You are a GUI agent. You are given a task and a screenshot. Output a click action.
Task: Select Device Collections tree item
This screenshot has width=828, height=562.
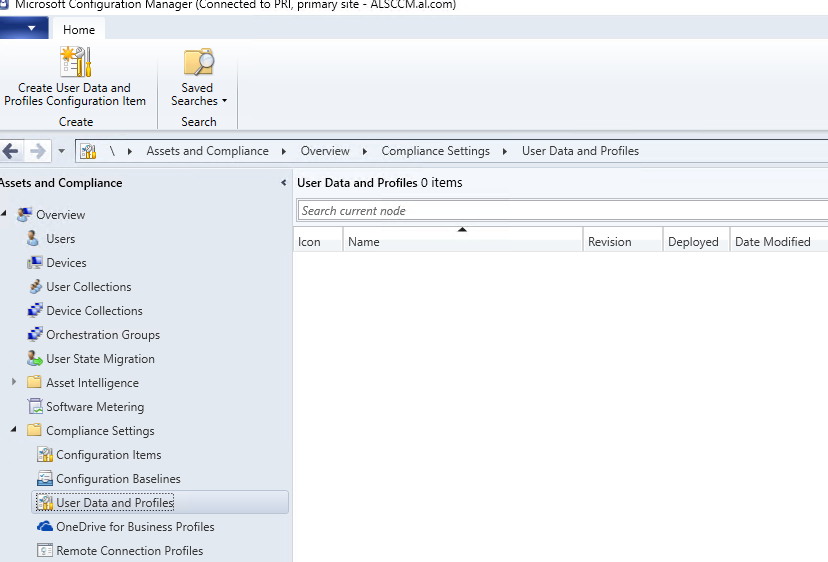coord(95,311)
